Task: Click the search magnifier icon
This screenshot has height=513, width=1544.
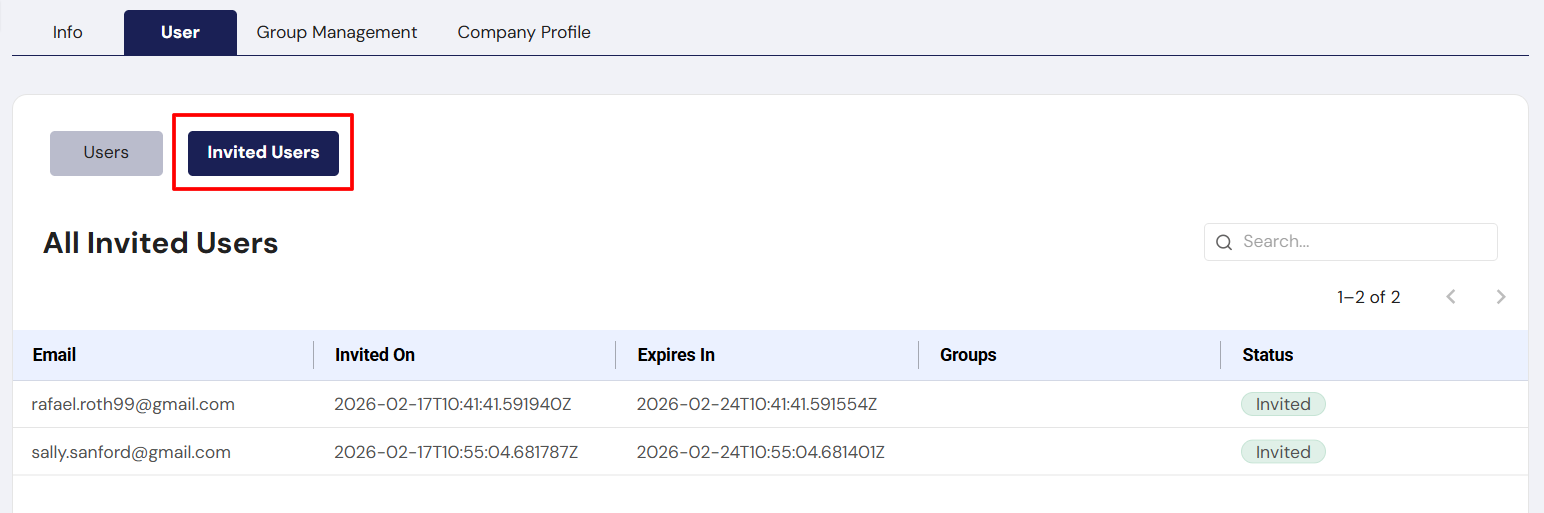Action: click(1223, 242)
